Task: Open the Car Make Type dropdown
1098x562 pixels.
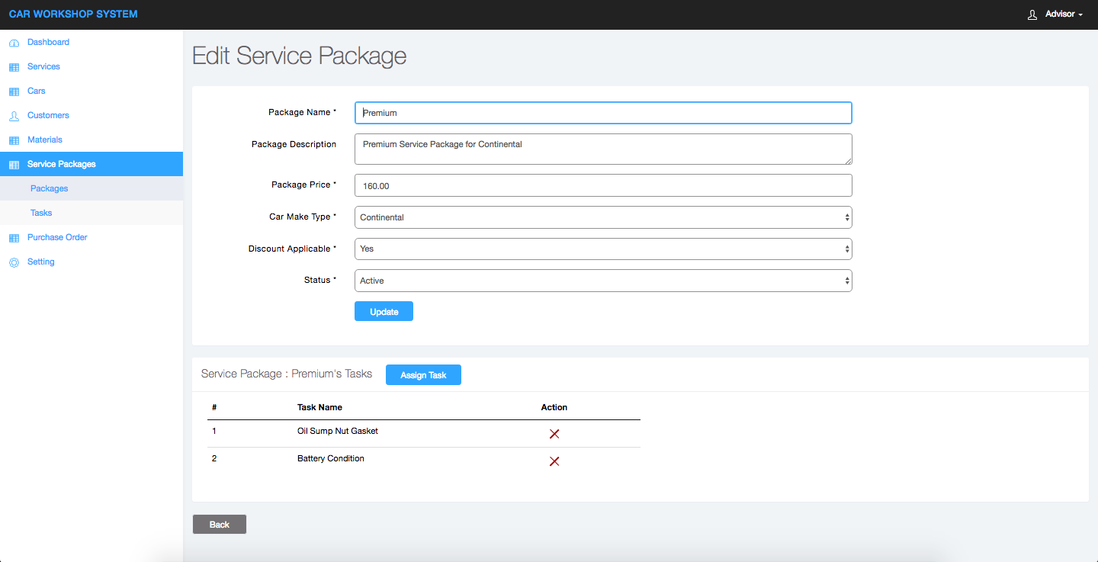Action: [603, 217]
